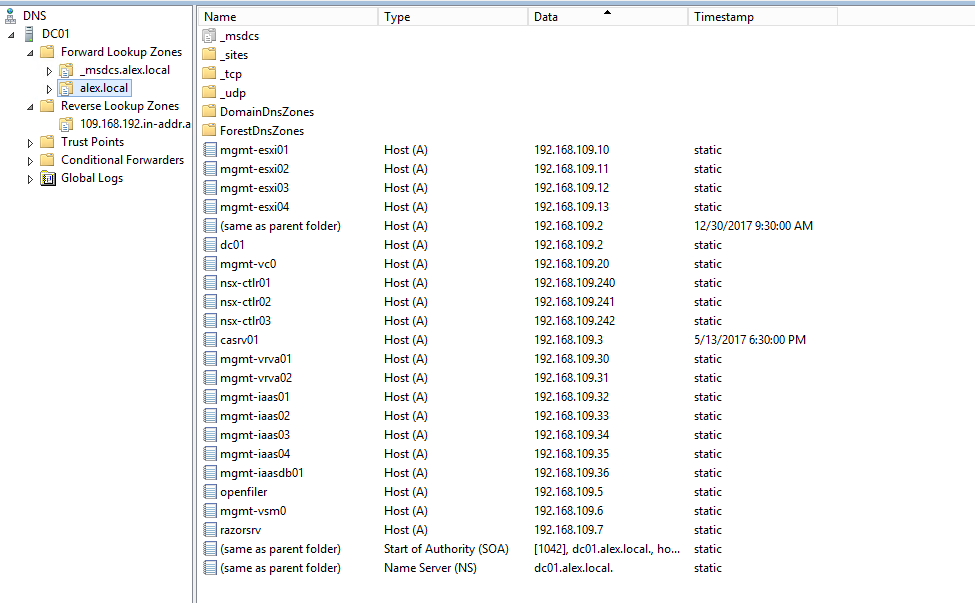Screen dimensions: 975x603
Task: Select Reverse Lookup Zones in tree
Action: coord(119,106)
